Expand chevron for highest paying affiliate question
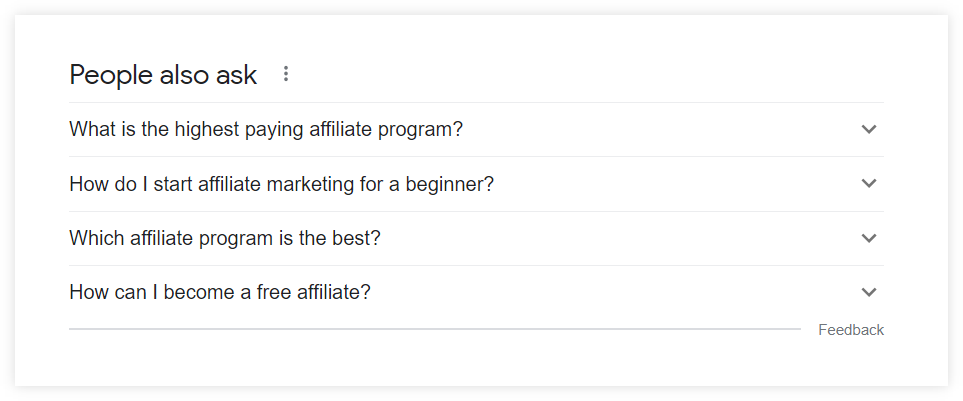The height and width of the screenshot is (401, 963). tap(869, 129)
